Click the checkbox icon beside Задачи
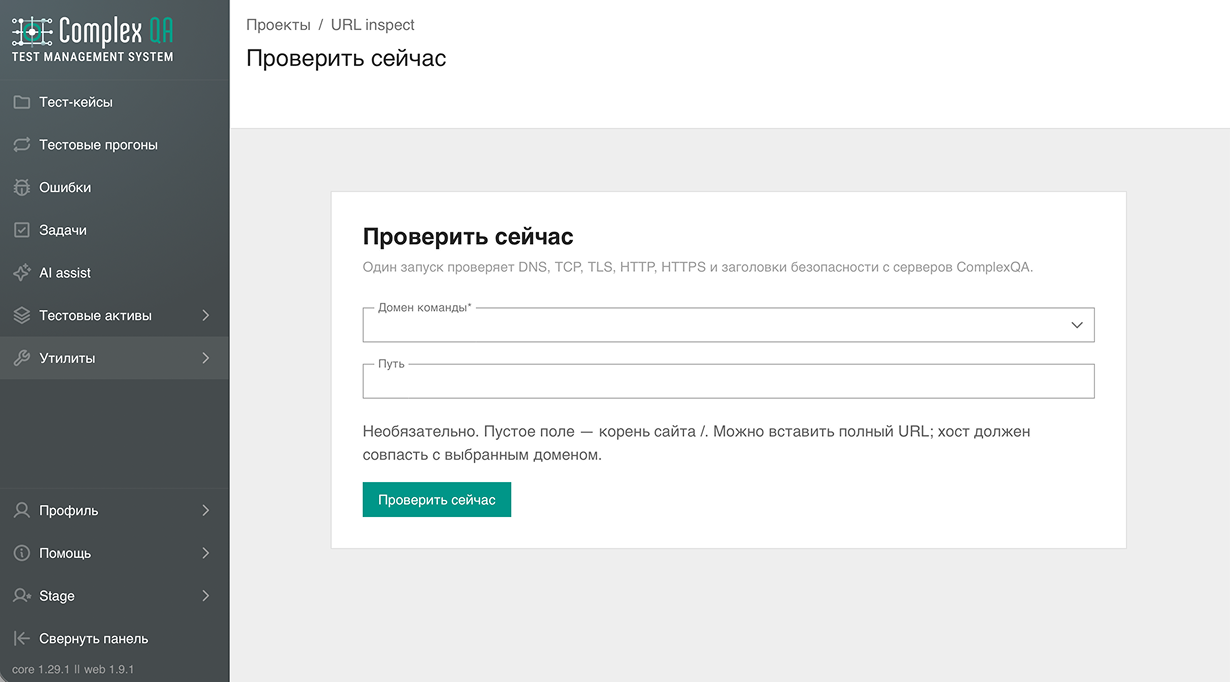Viewport: 1230px width, 684px height. (x=22, y=230)
